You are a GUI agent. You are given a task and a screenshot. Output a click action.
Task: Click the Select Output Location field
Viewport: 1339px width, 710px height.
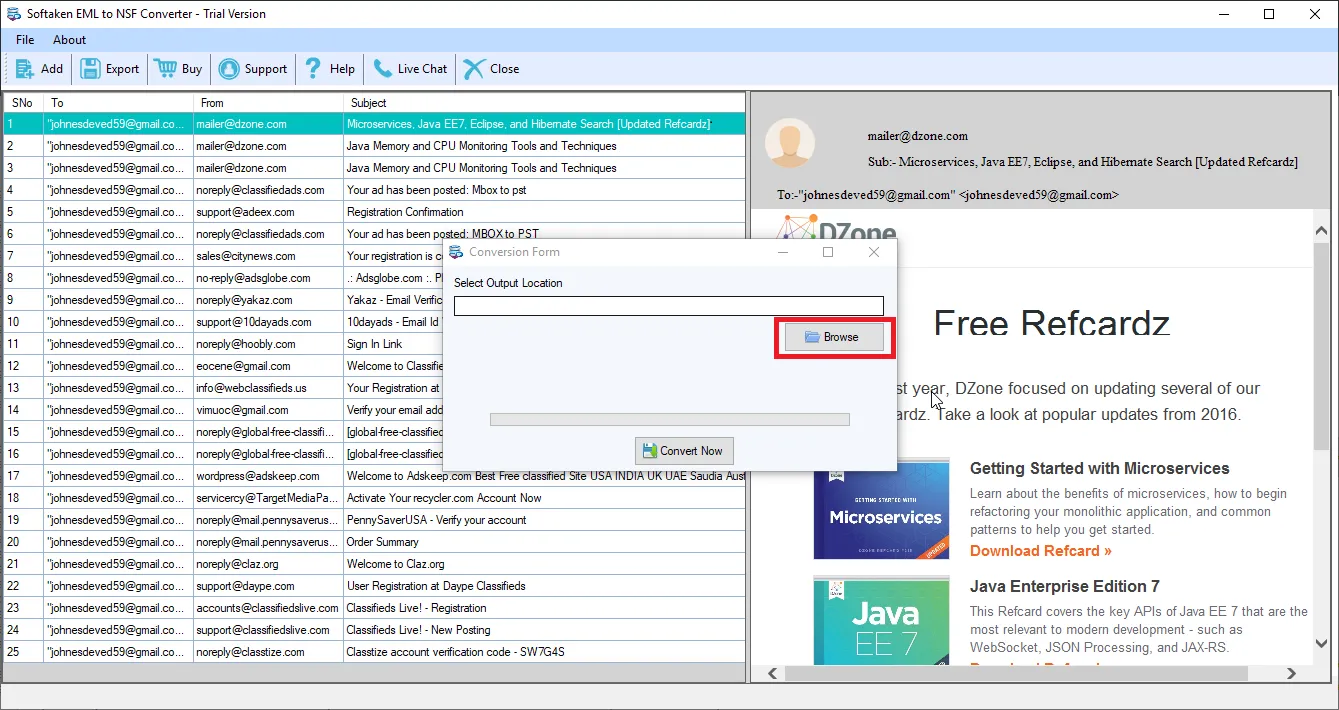(669, 306)
